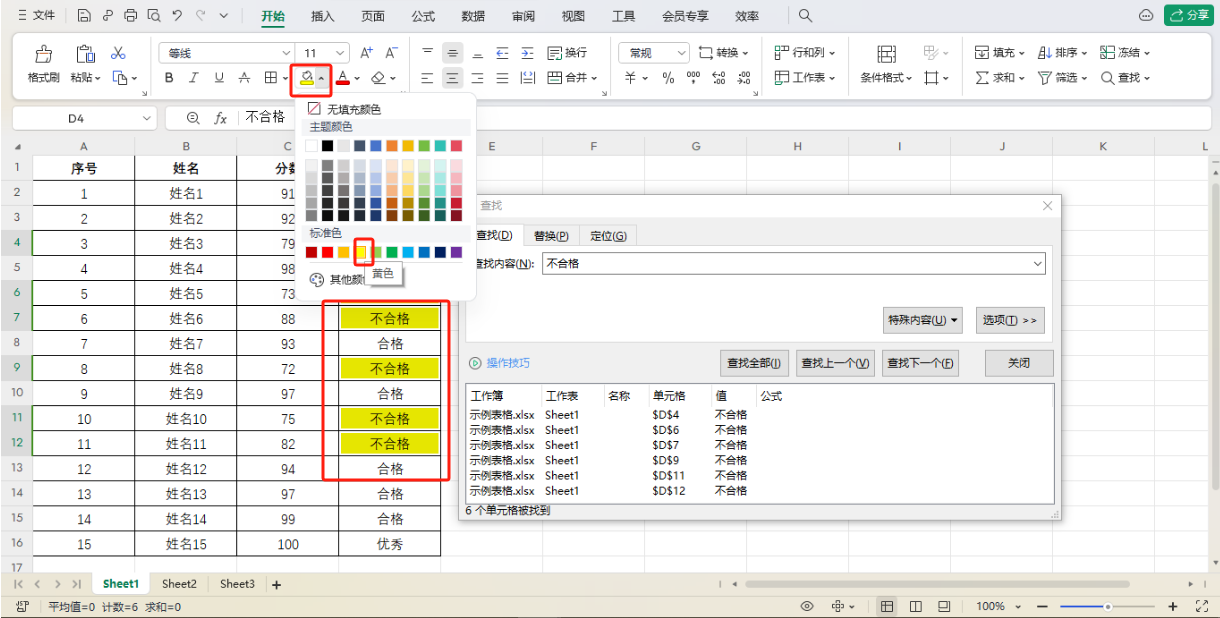Pick the purple standard color swatch
This screenshot has width=1220, height=618.
pyautogui.click(x=457, y=252)
